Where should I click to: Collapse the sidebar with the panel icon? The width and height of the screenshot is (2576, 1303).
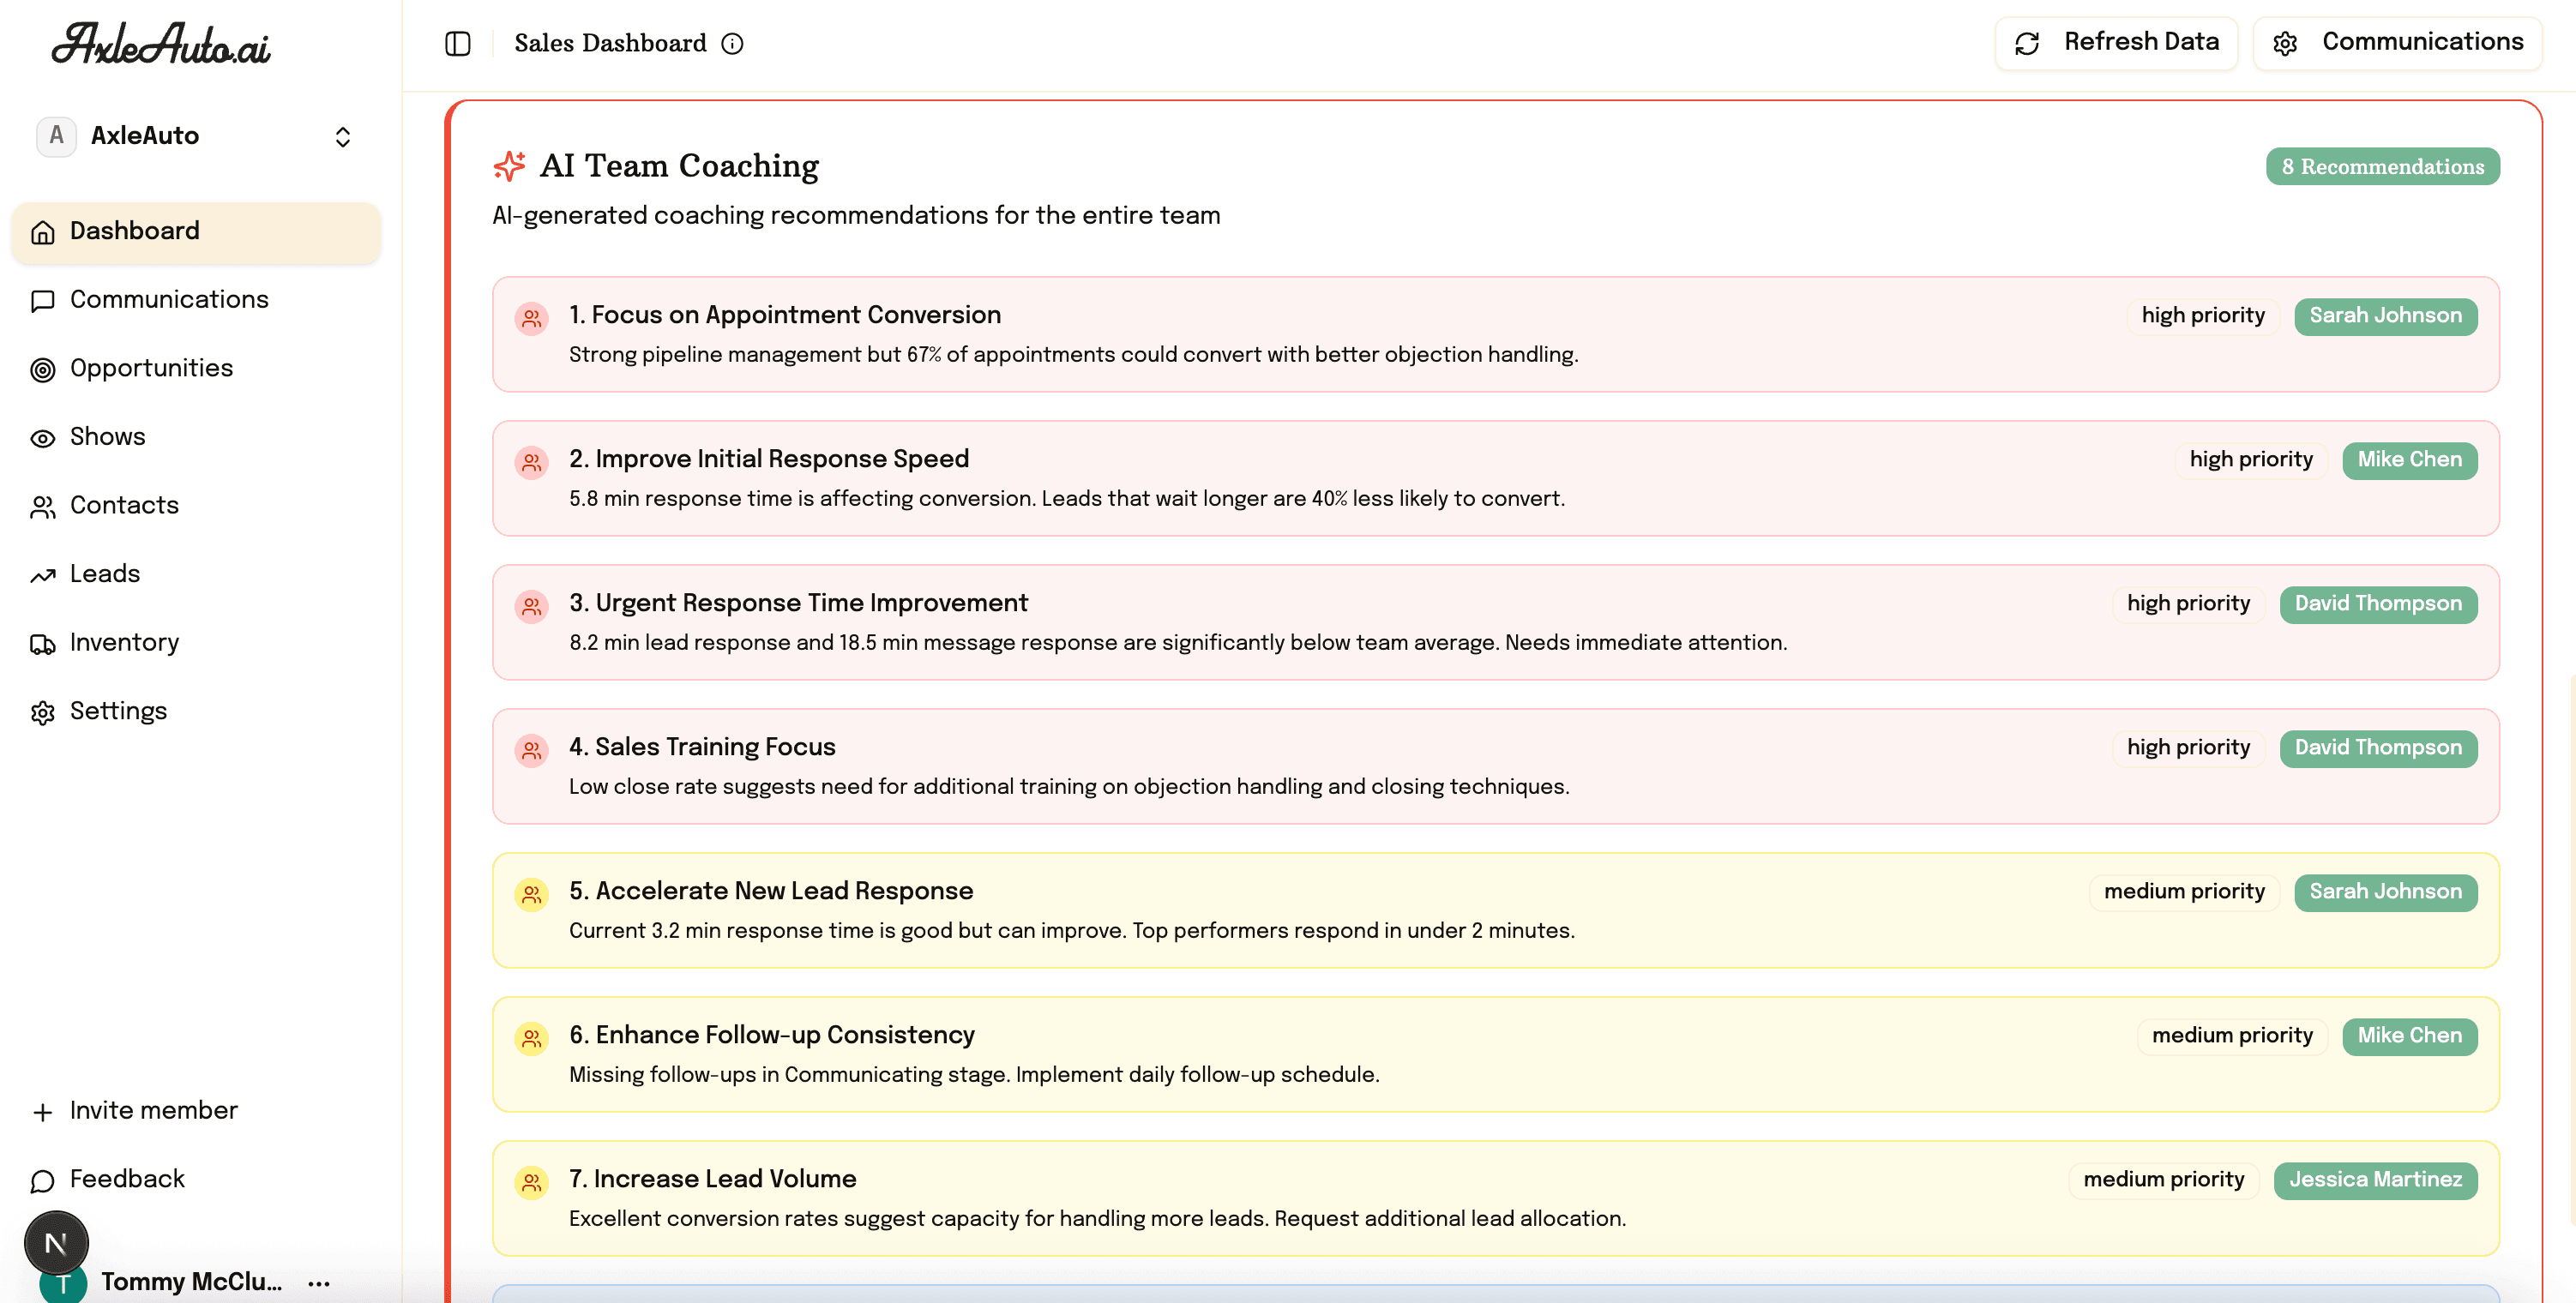(x=457, y=43)
